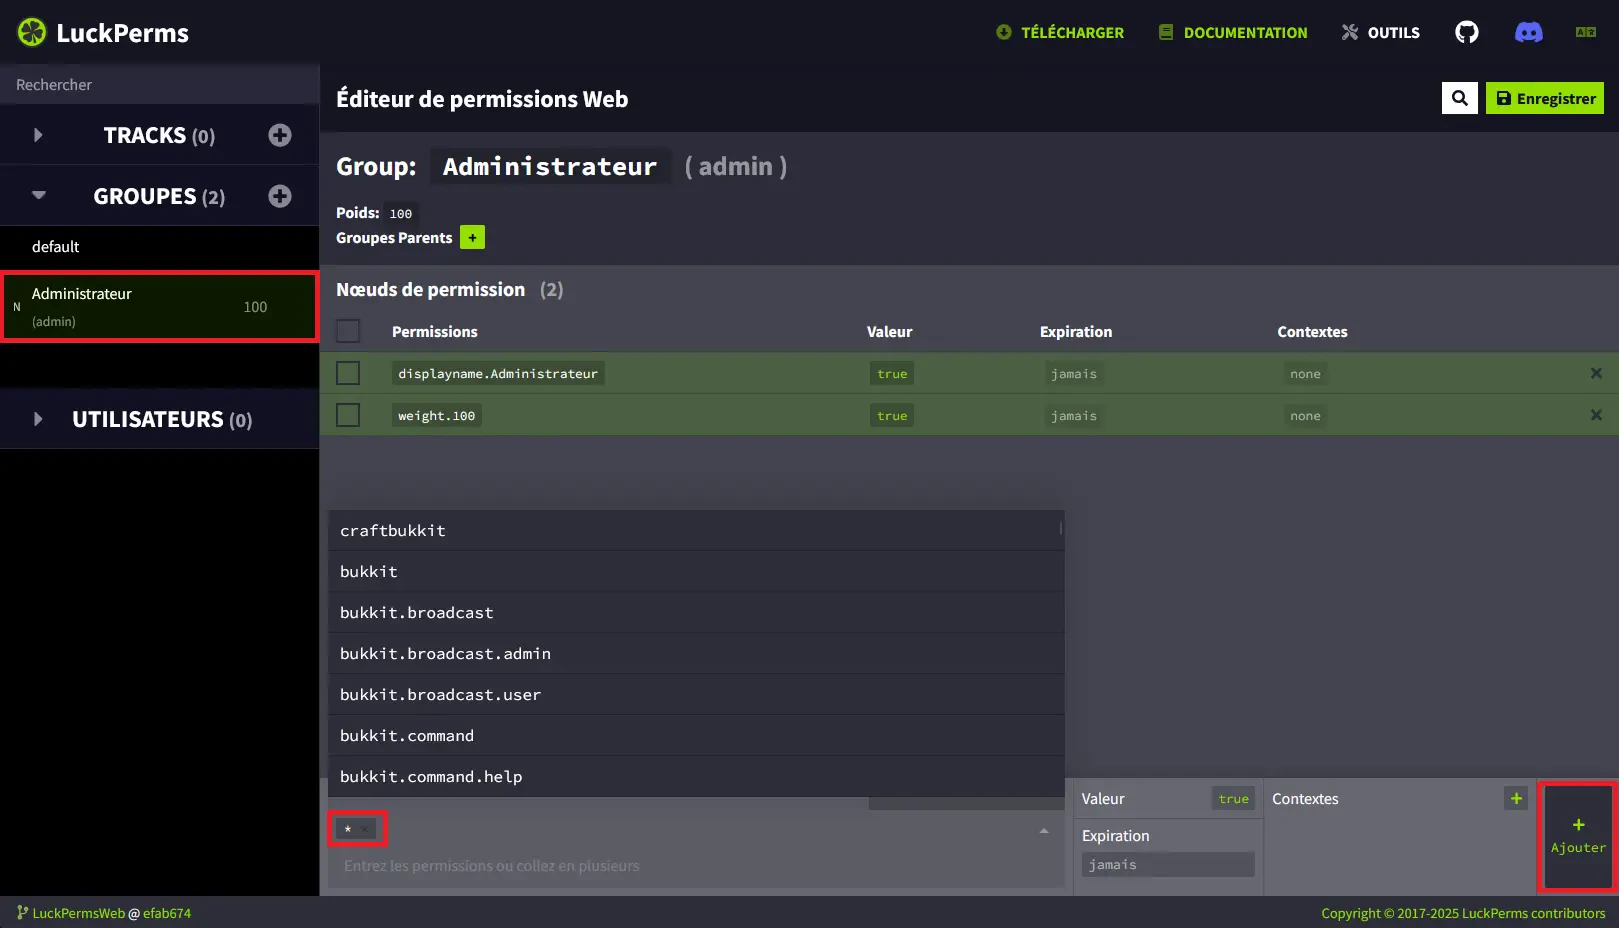Add a new group with plus icon

280,196
